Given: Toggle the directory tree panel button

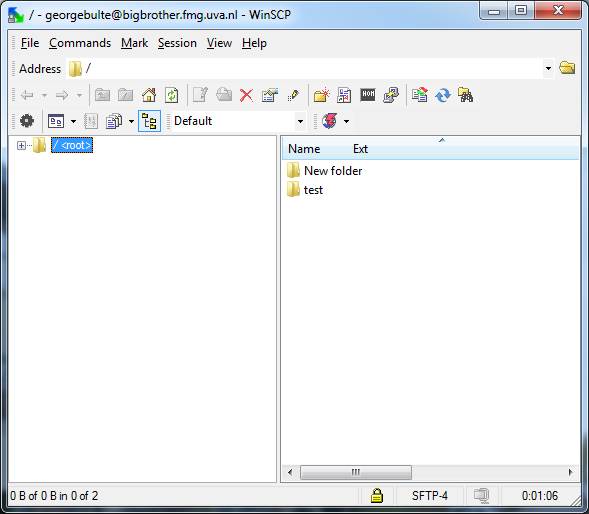Looking at the screenshot, I should click(x=150, y=121).
